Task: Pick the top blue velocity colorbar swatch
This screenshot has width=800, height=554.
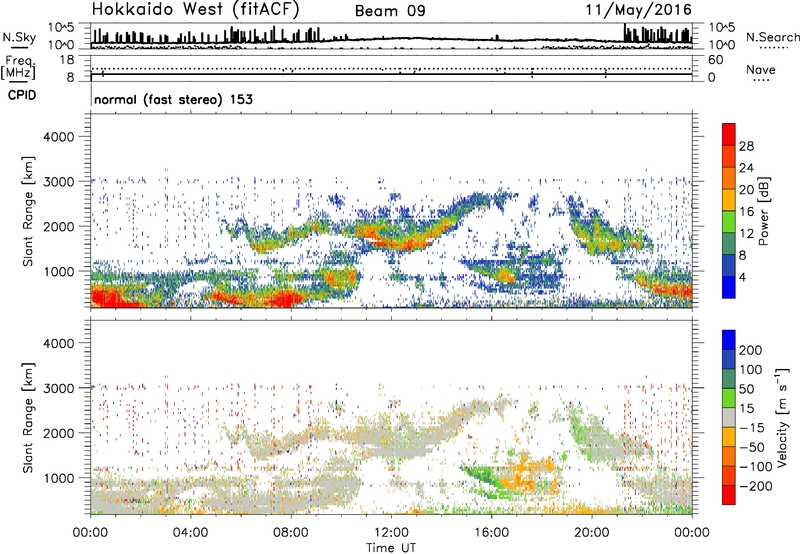Action: point(729,340)
